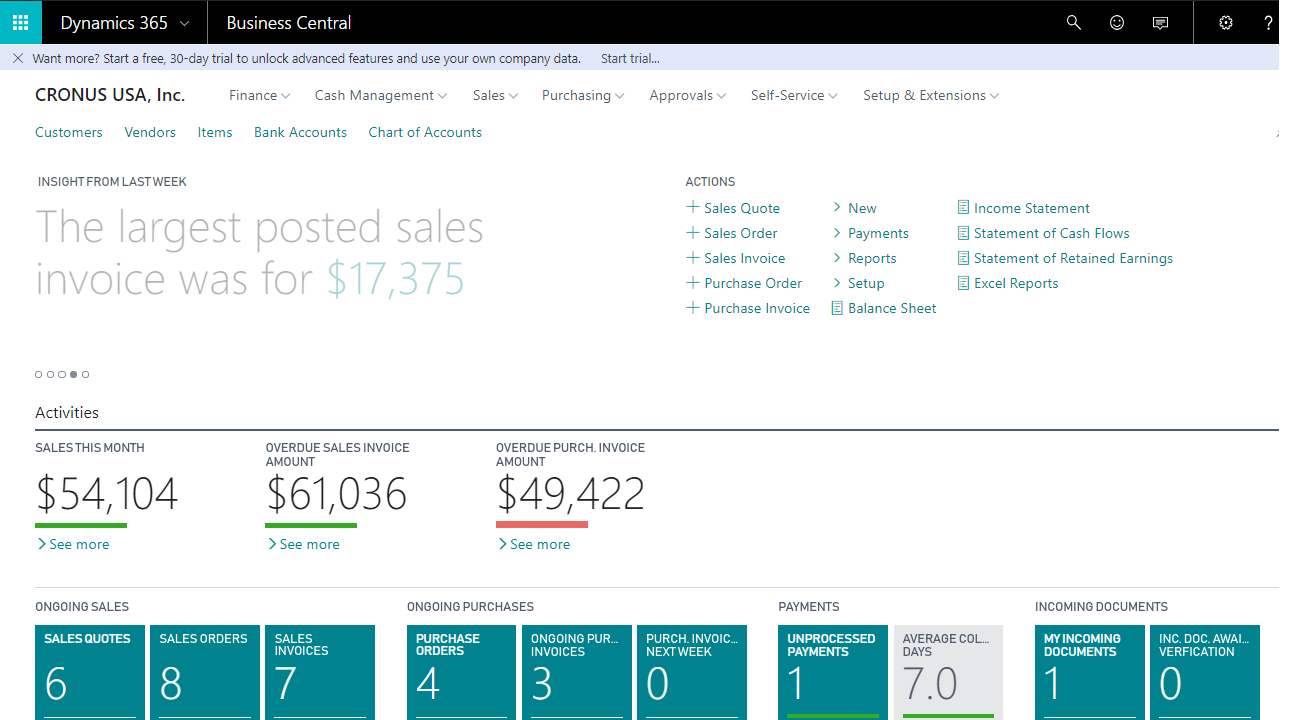
Task: Click the $49,422 overdue purchase figure
Action: tap(570, 494)
